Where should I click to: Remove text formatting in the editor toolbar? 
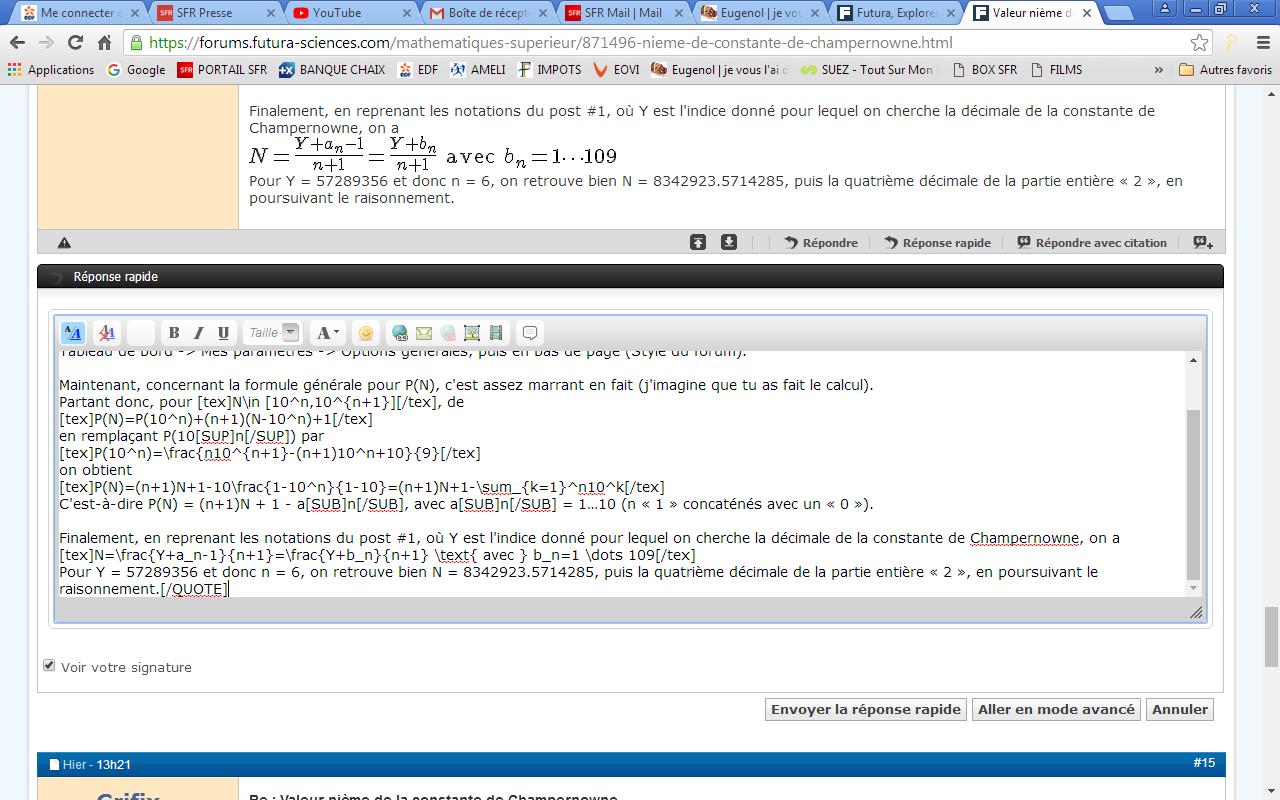tap(107, 333)
